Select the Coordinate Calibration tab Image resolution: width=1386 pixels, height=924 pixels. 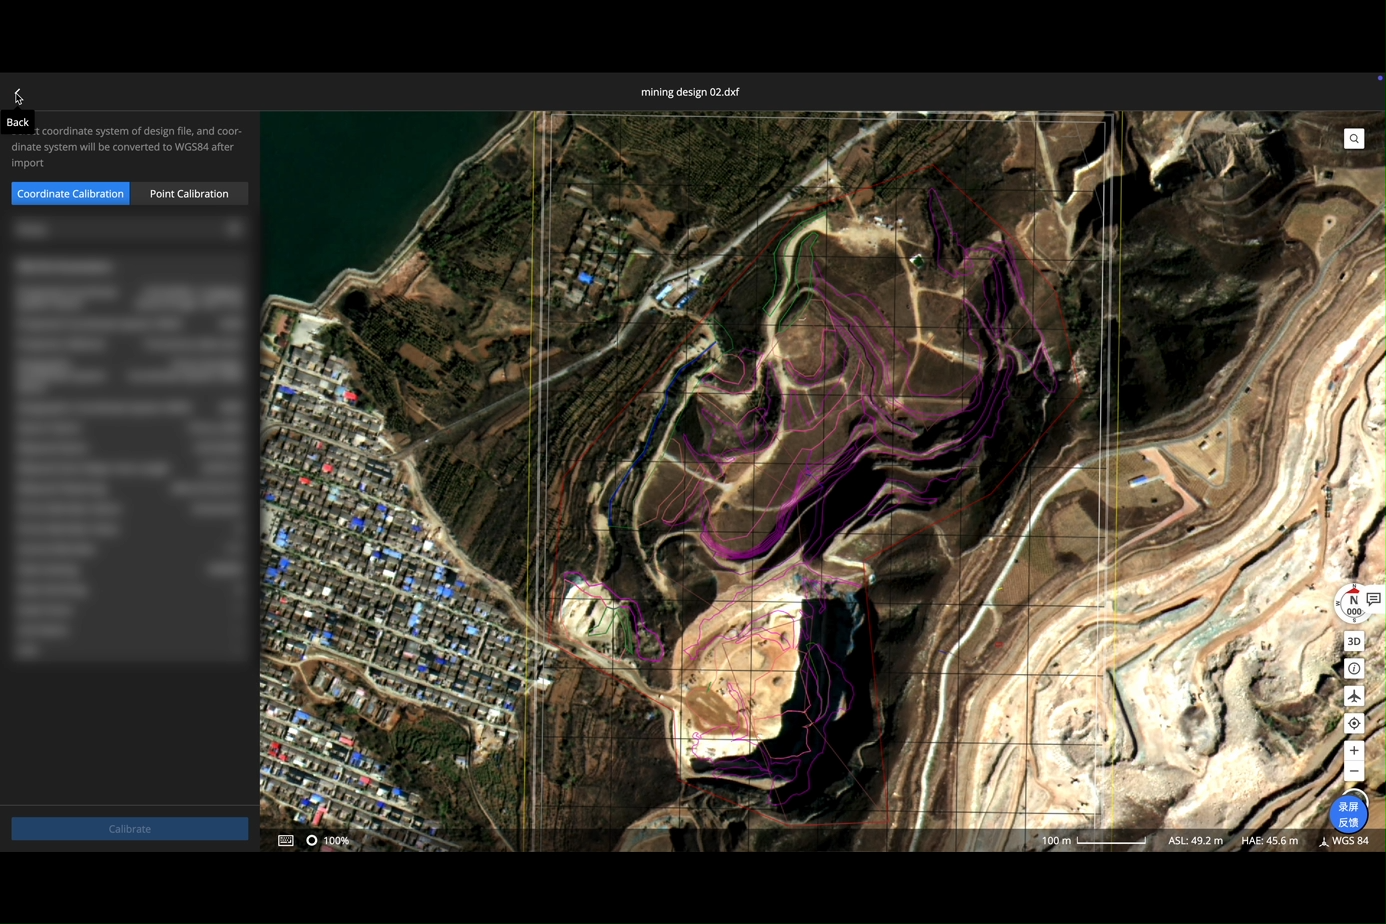coord(70,194)
